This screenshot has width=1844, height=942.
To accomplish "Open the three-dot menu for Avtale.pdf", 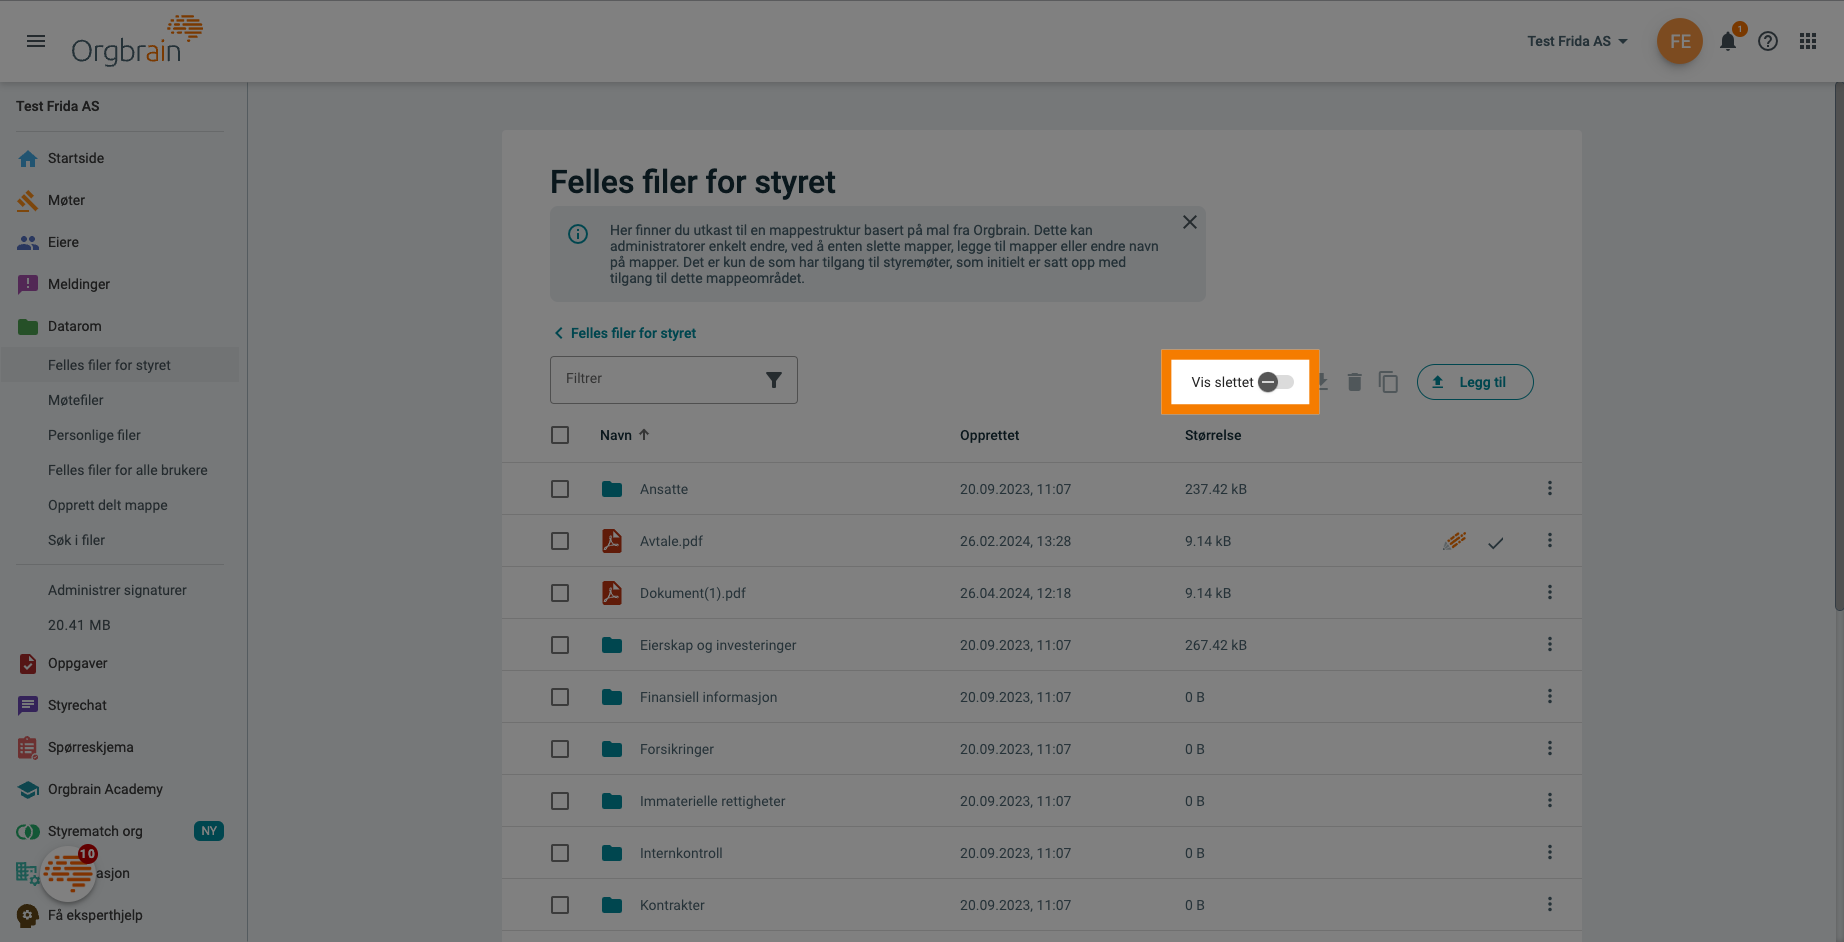I will [1550, 540].
